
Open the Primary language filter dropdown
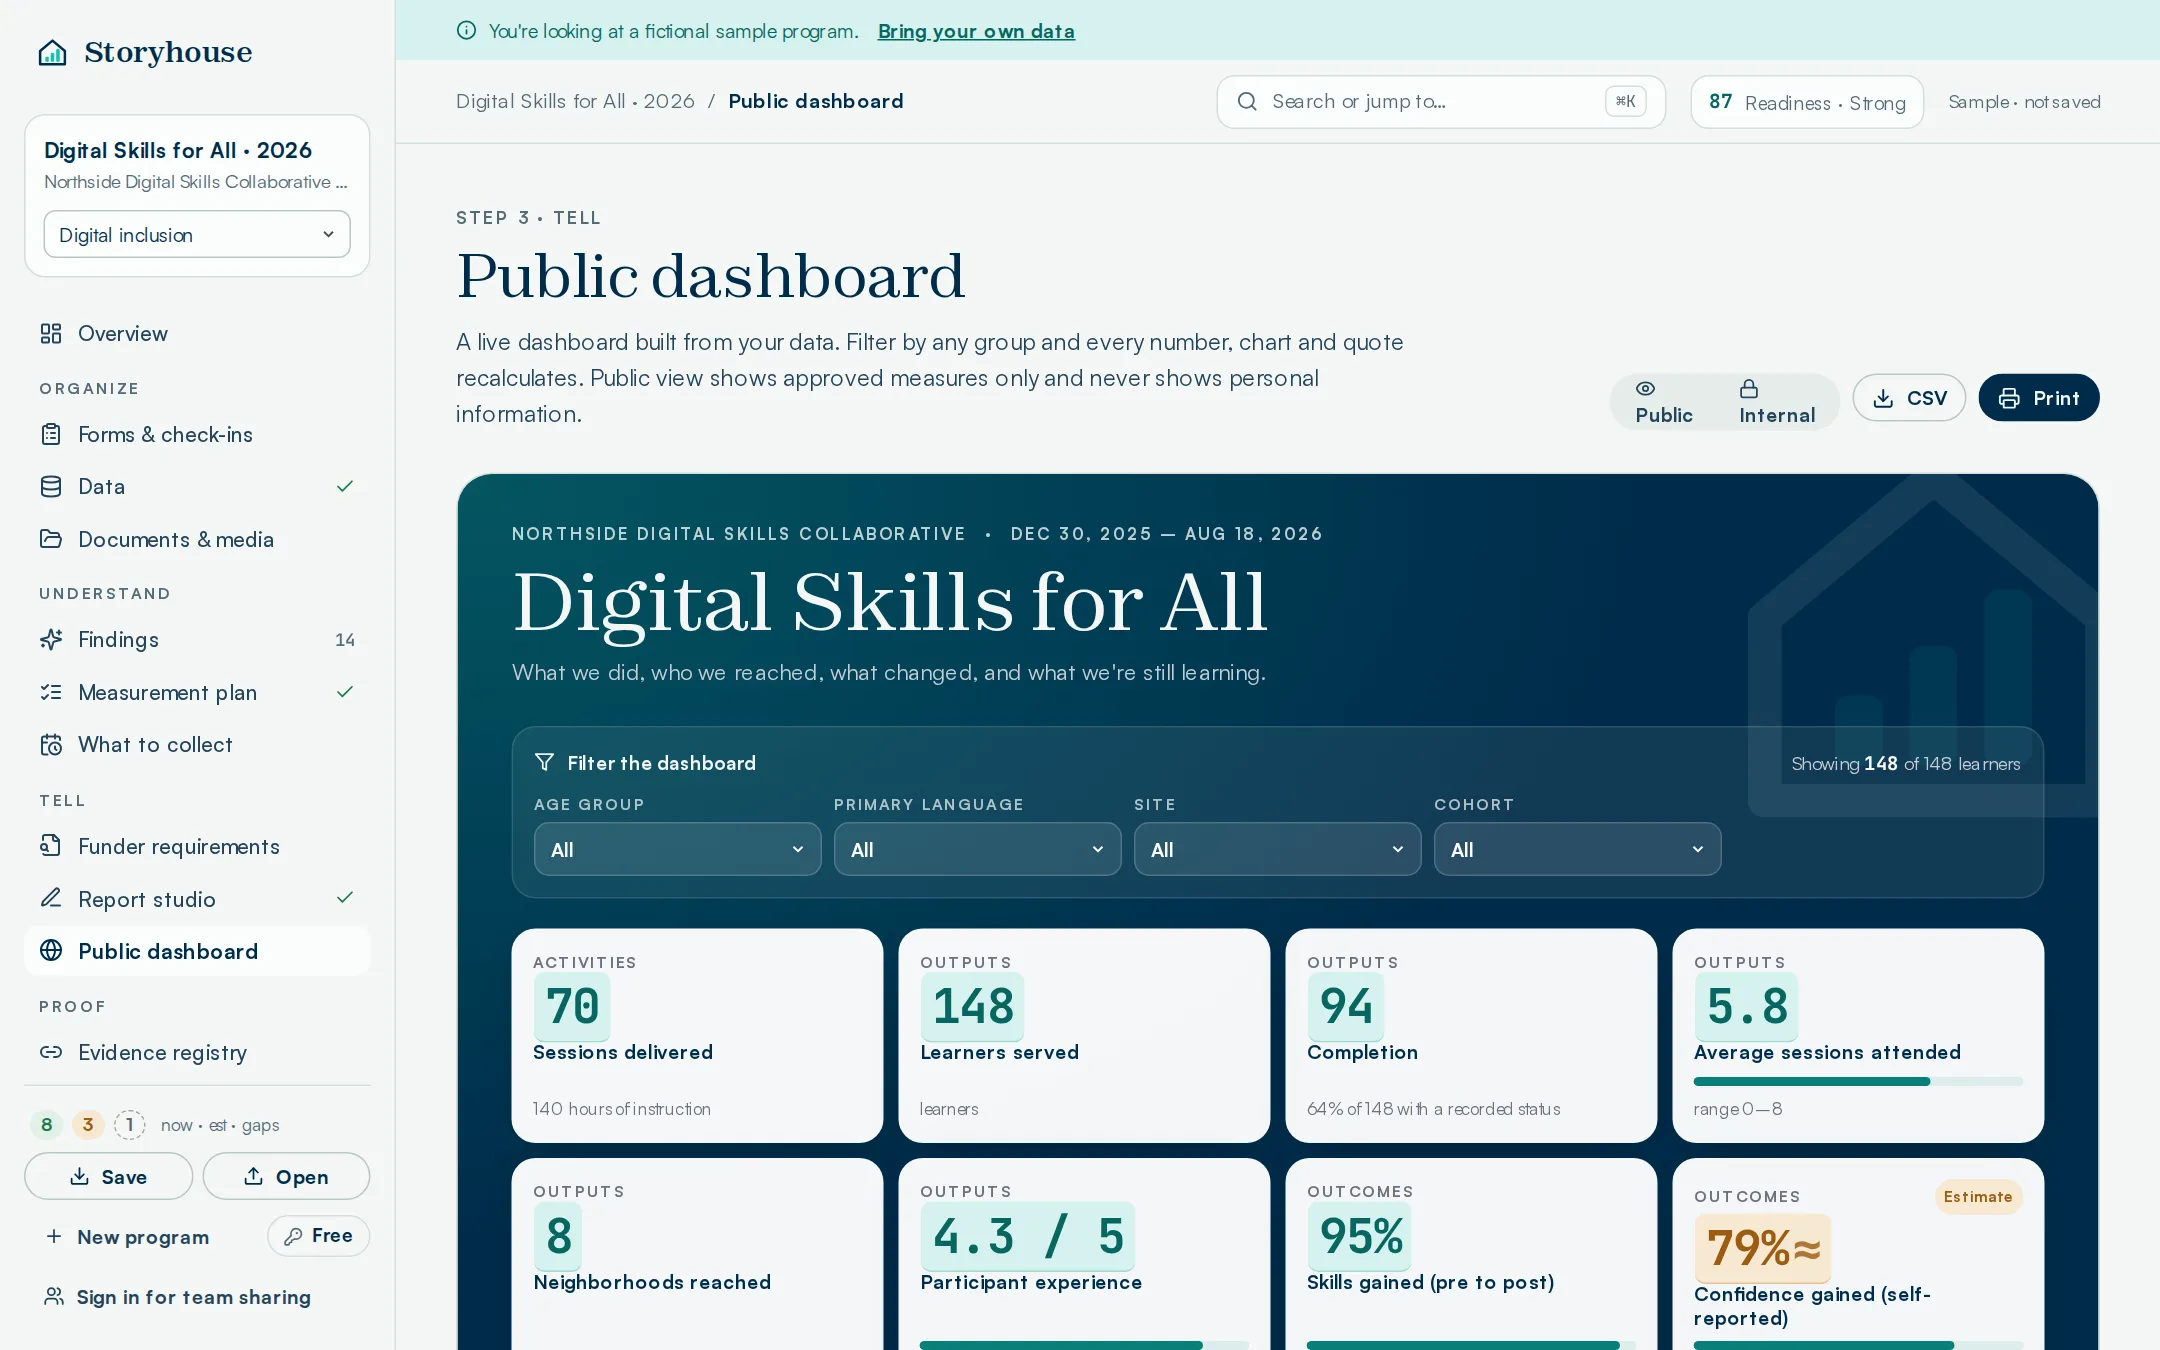coord(978,849)
